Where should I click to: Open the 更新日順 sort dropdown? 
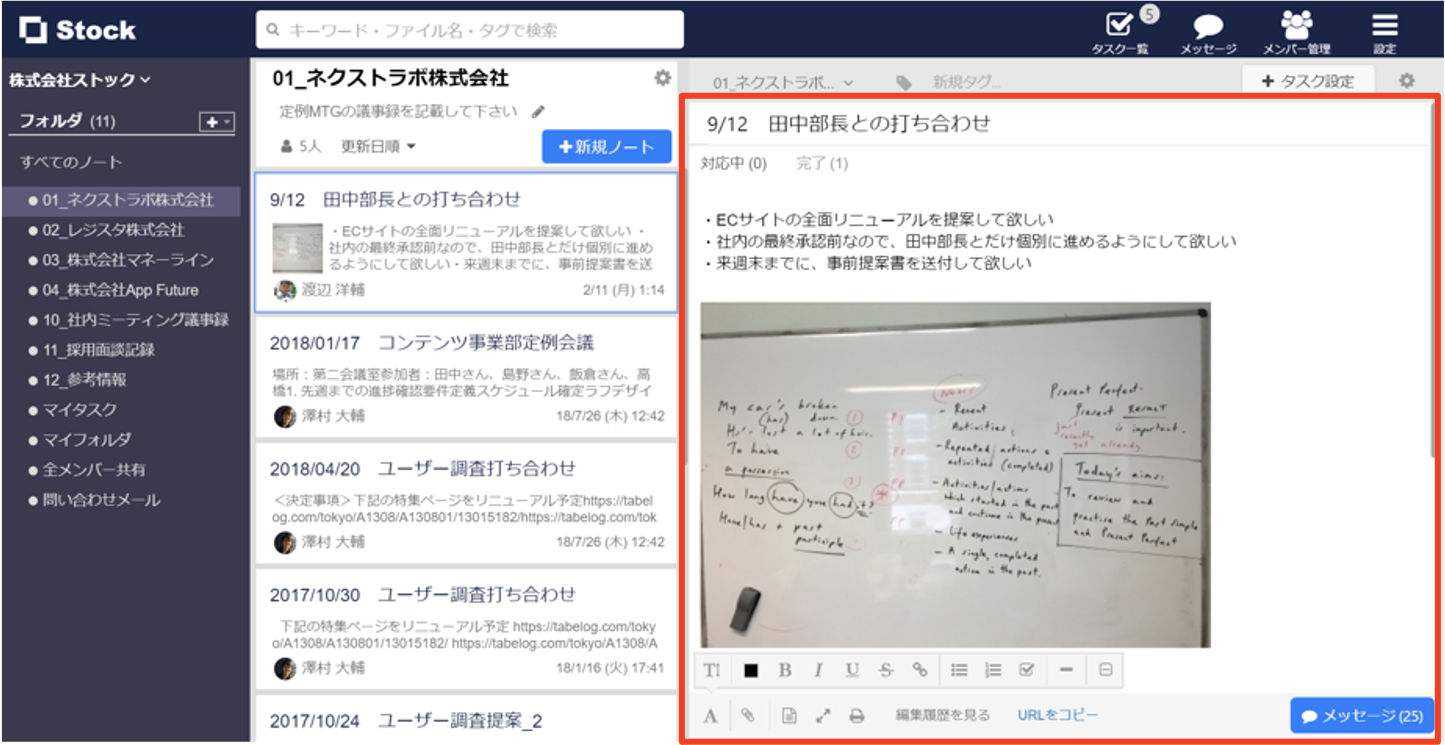point(379,146)
